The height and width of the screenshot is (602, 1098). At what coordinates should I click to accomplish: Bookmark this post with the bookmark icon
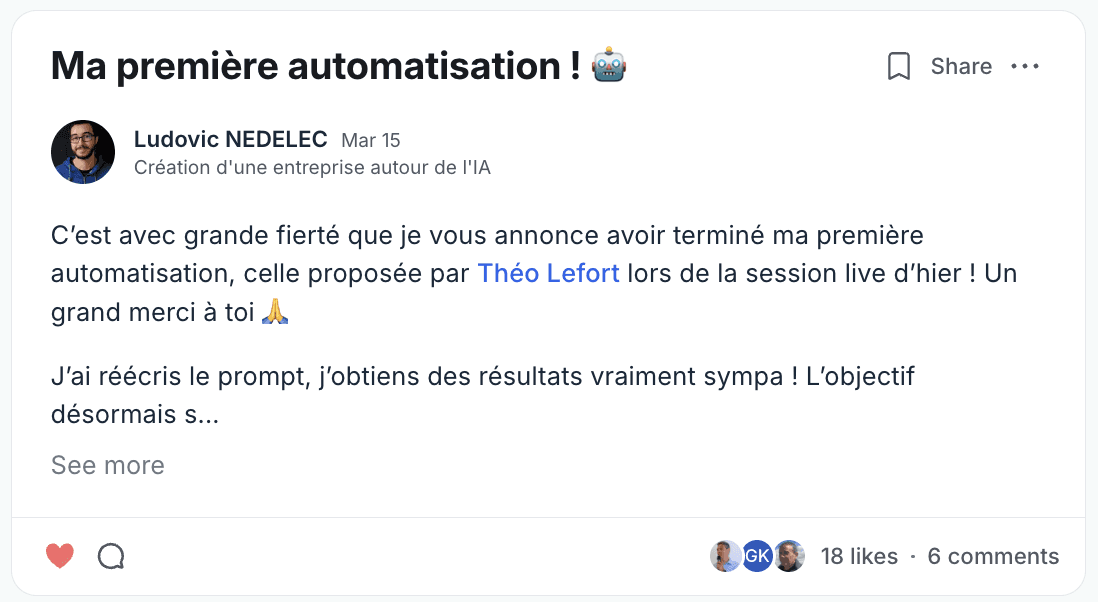tap(899, 66)
